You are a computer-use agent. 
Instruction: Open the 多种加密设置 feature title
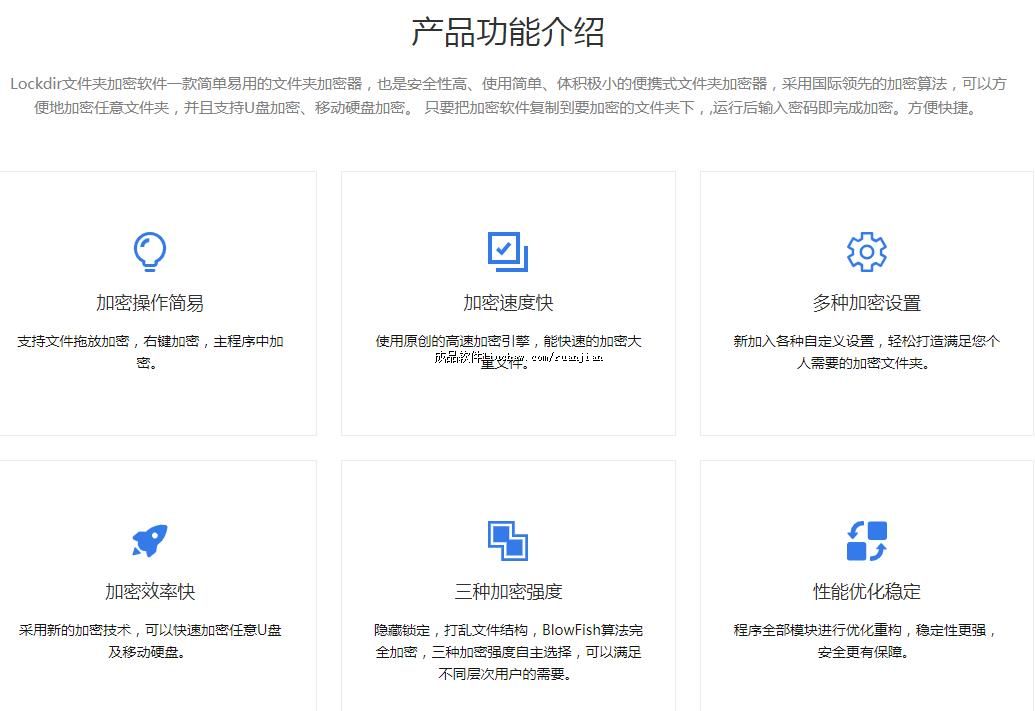(866, 303)
